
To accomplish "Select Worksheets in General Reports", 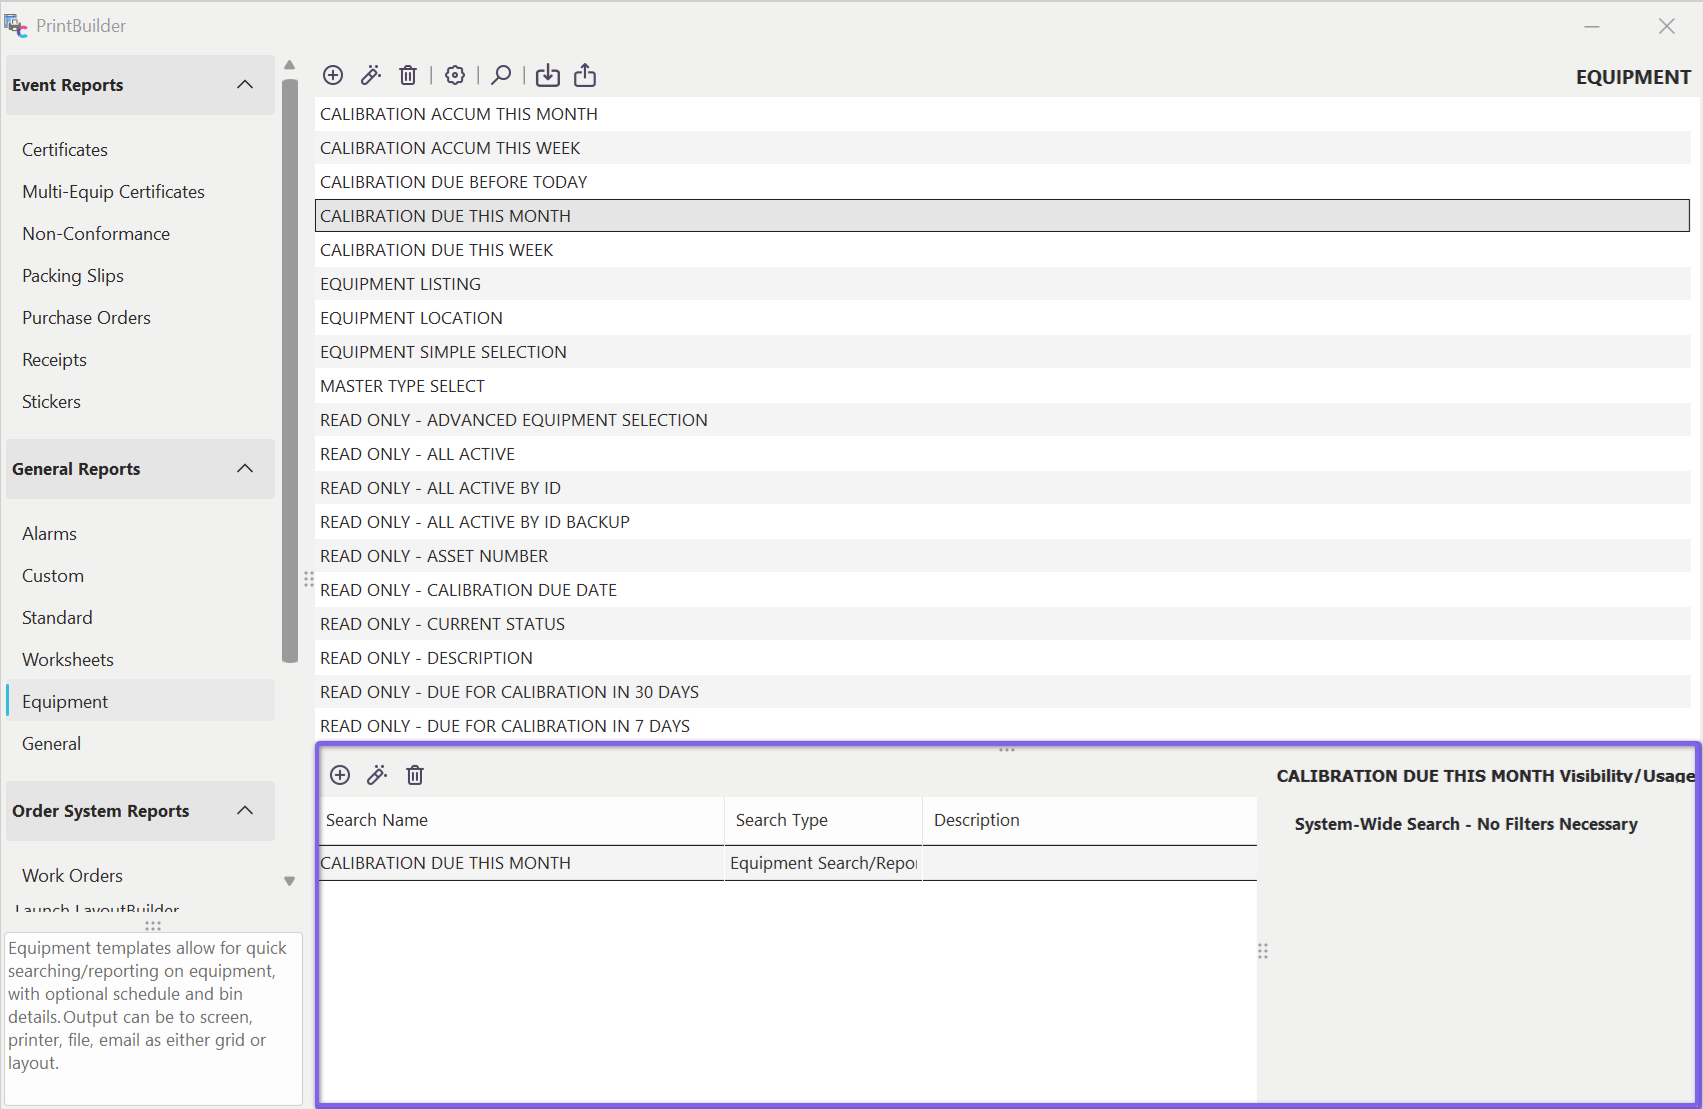I will [68, 660].
